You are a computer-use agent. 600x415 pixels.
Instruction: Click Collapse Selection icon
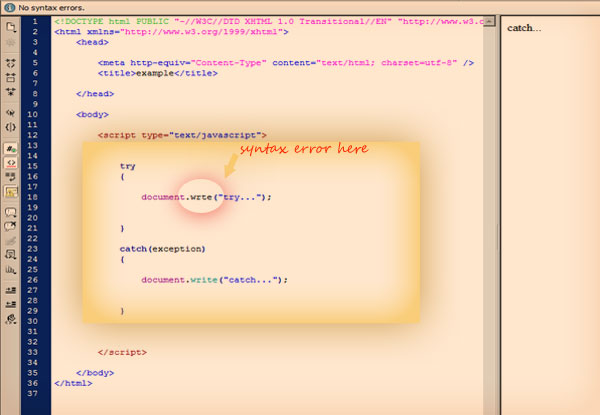pyautogui.click(x=11, y=78)
